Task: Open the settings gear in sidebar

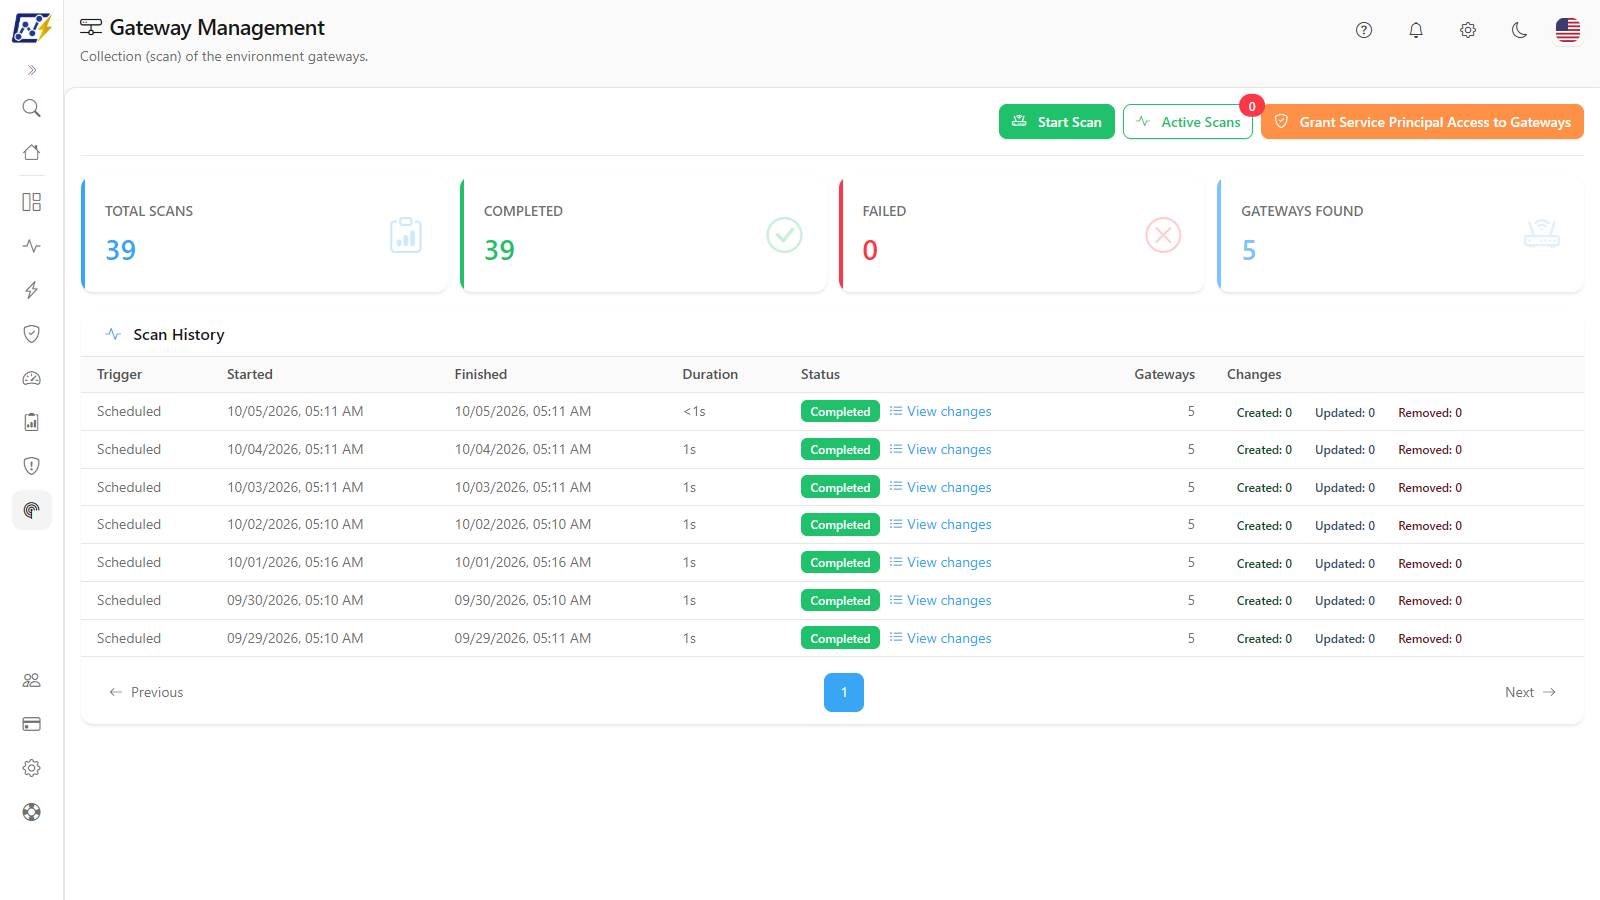Action: point(32,768)
